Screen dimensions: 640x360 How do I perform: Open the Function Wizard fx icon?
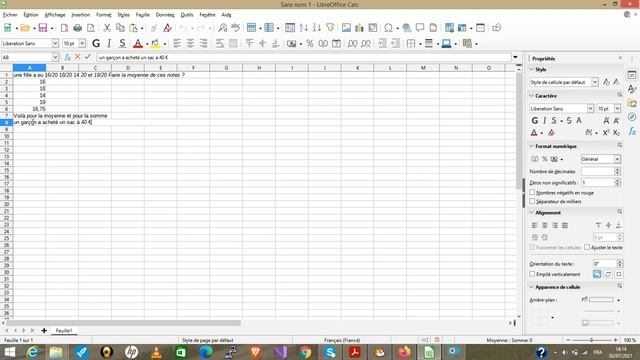point(67,57)
